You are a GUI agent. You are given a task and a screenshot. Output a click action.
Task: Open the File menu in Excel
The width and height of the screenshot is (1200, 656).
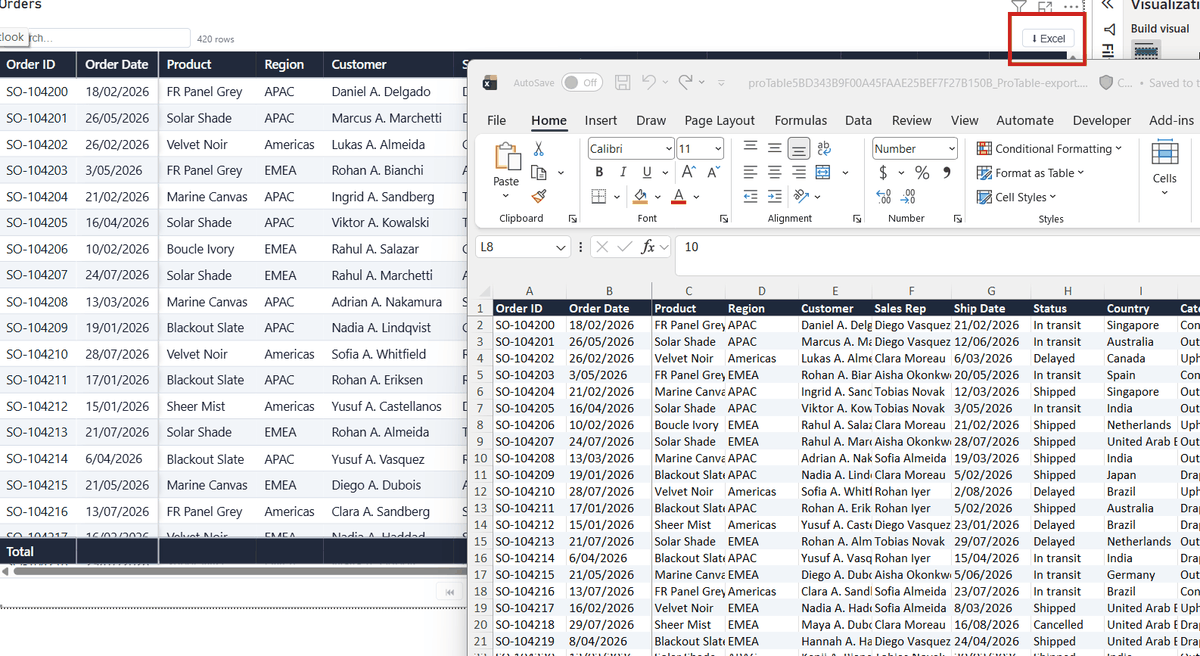pyautogui.click(x=496, y=120)
